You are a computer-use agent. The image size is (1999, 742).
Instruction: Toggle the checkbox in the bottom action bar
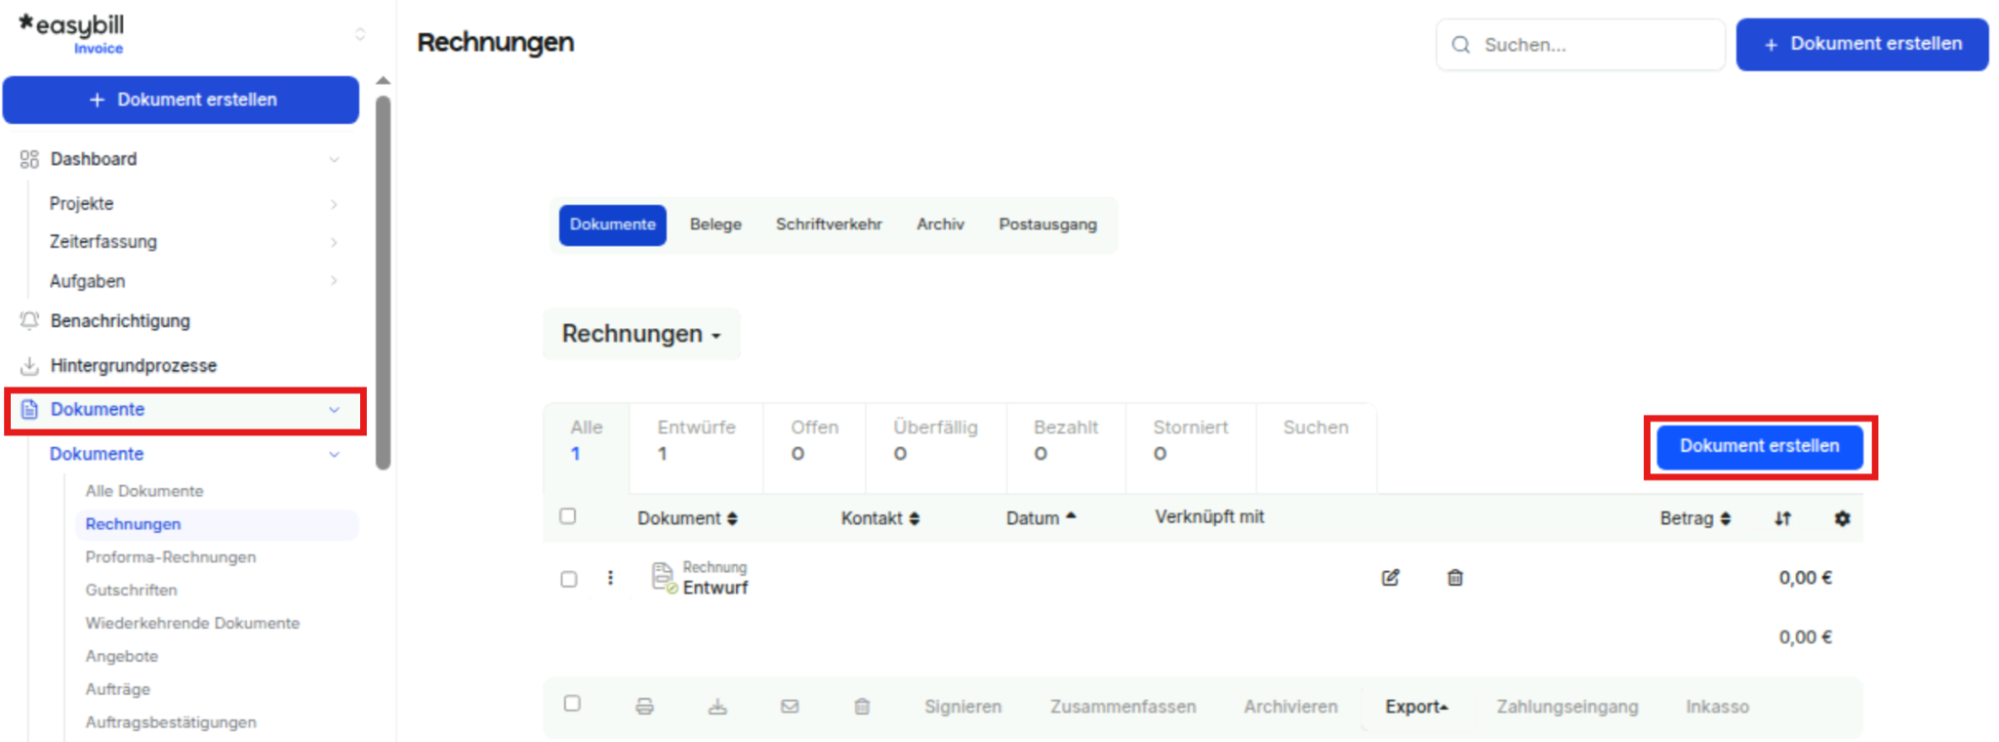tap(572, 704)
